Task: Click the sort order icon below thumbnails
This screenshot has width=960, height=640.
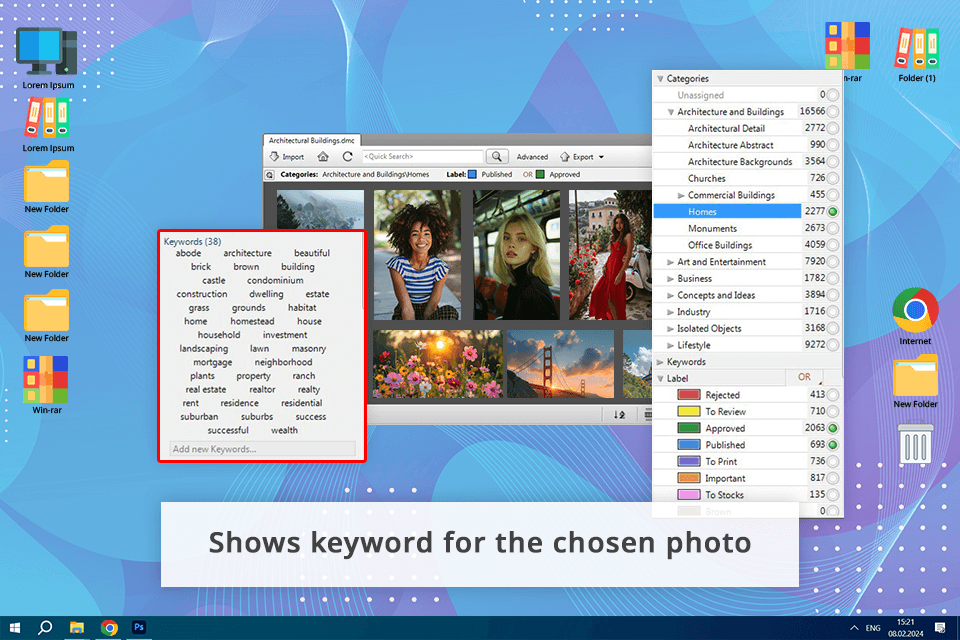Action: [x=619, y=415]
